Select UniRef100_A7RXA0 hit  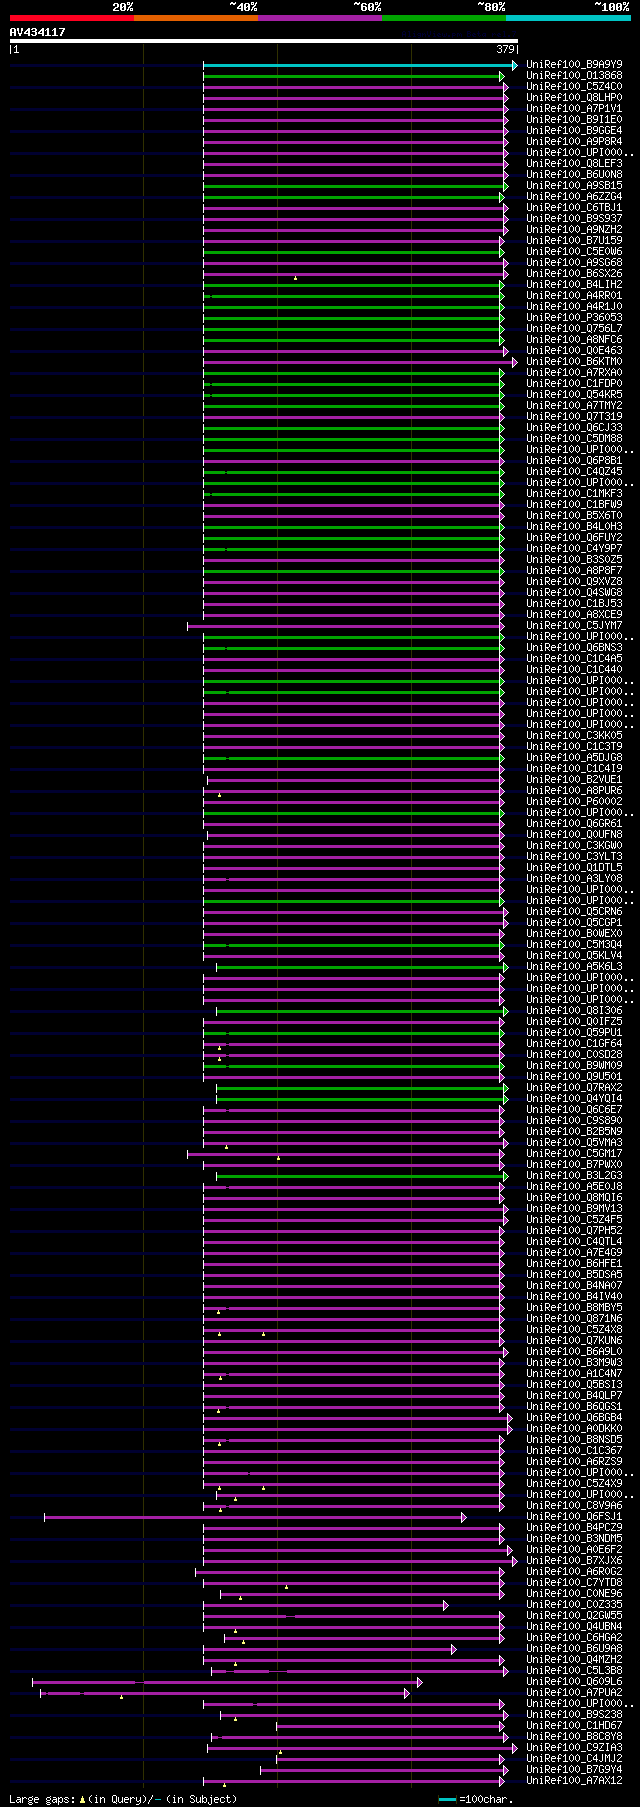point(575,373)
